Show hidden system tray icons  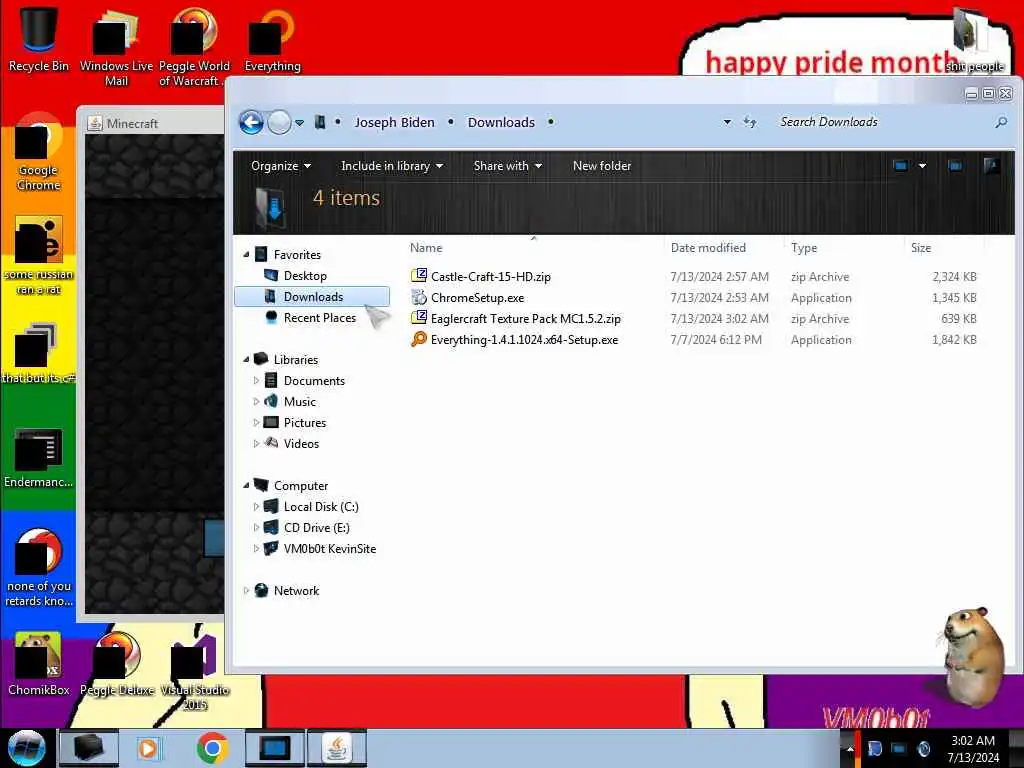850,748
